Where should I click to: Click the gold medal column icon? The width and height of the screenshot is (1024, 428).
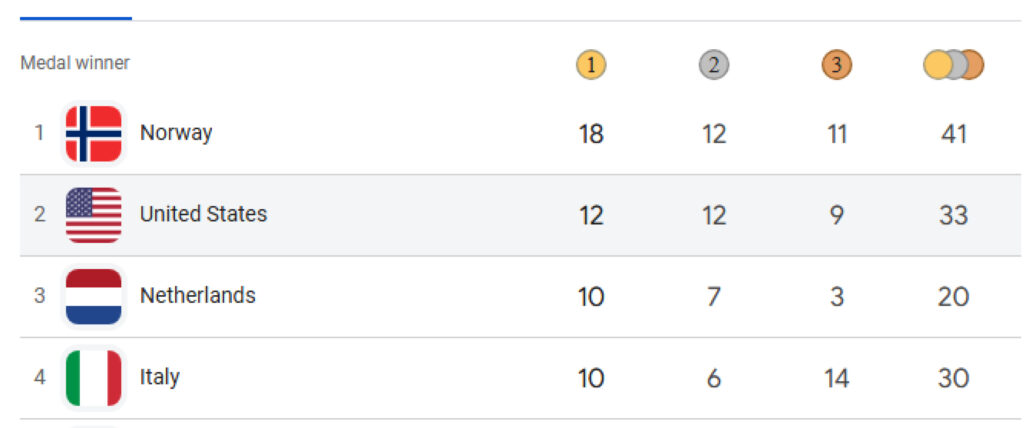tap(591, 66)
